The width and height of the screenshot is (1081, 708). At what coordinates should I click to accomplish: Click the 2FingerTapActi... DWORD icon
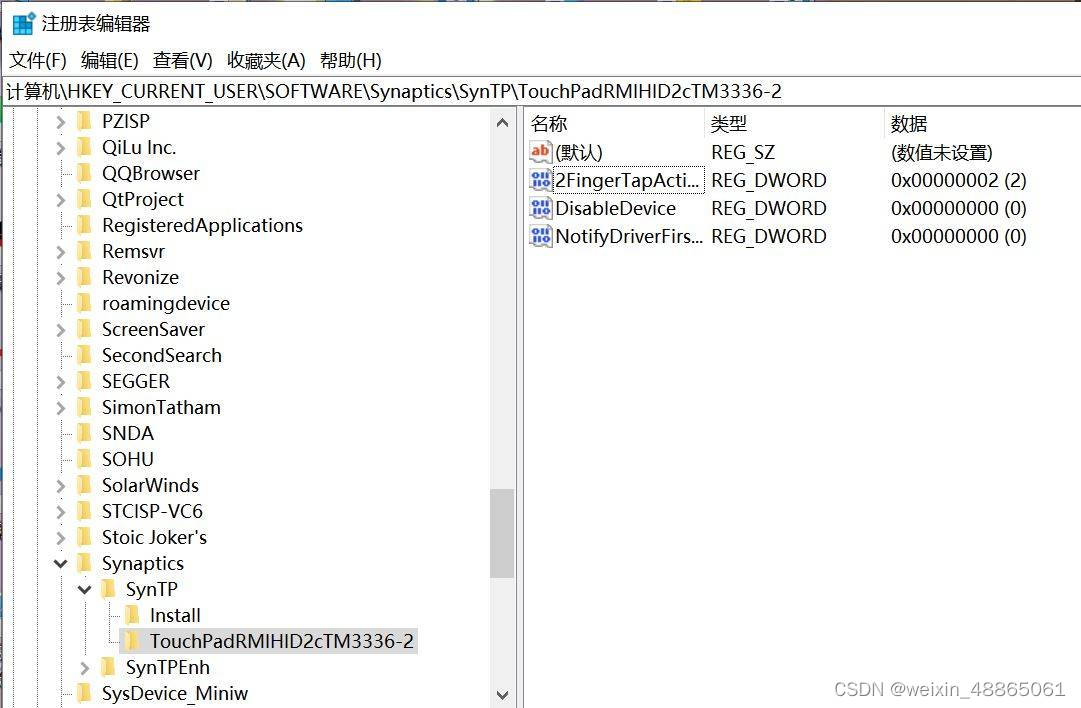click(x=540, y=180)
